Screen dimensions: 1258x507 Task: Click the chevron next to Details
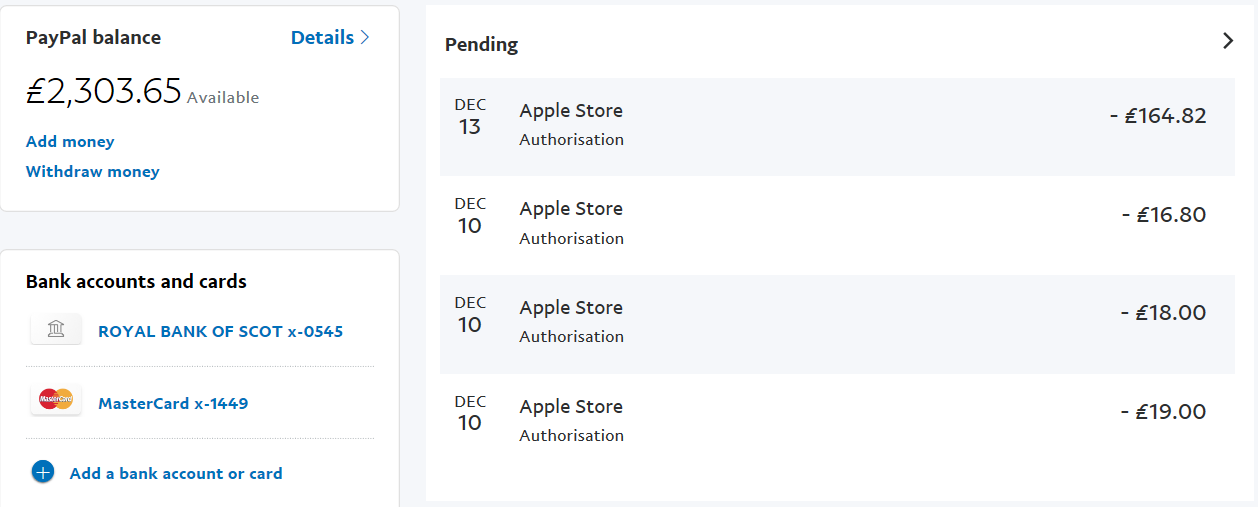click(x=365, y=37)
